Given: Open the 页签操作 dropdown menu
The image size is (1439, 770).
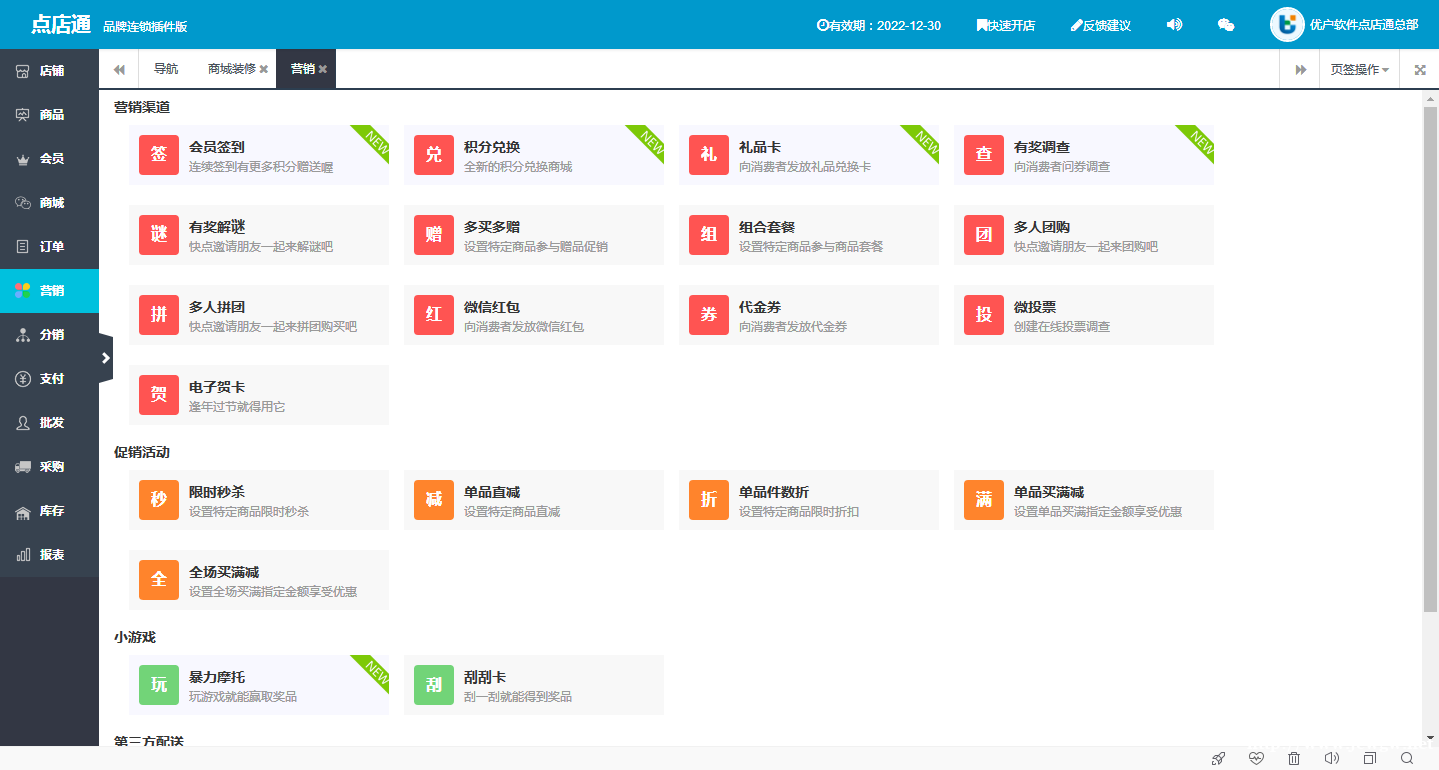Looking at the screenshot, I should point(1359,70).
